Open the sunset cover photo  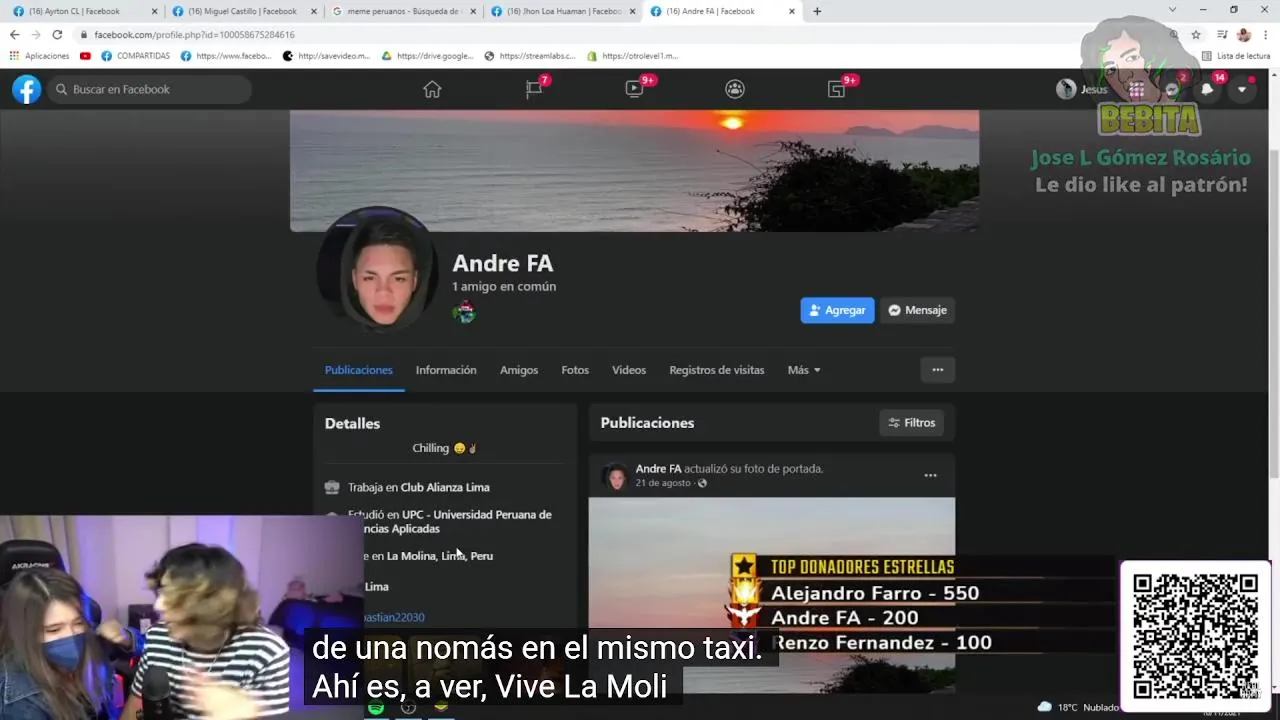(x=634, y=170)
